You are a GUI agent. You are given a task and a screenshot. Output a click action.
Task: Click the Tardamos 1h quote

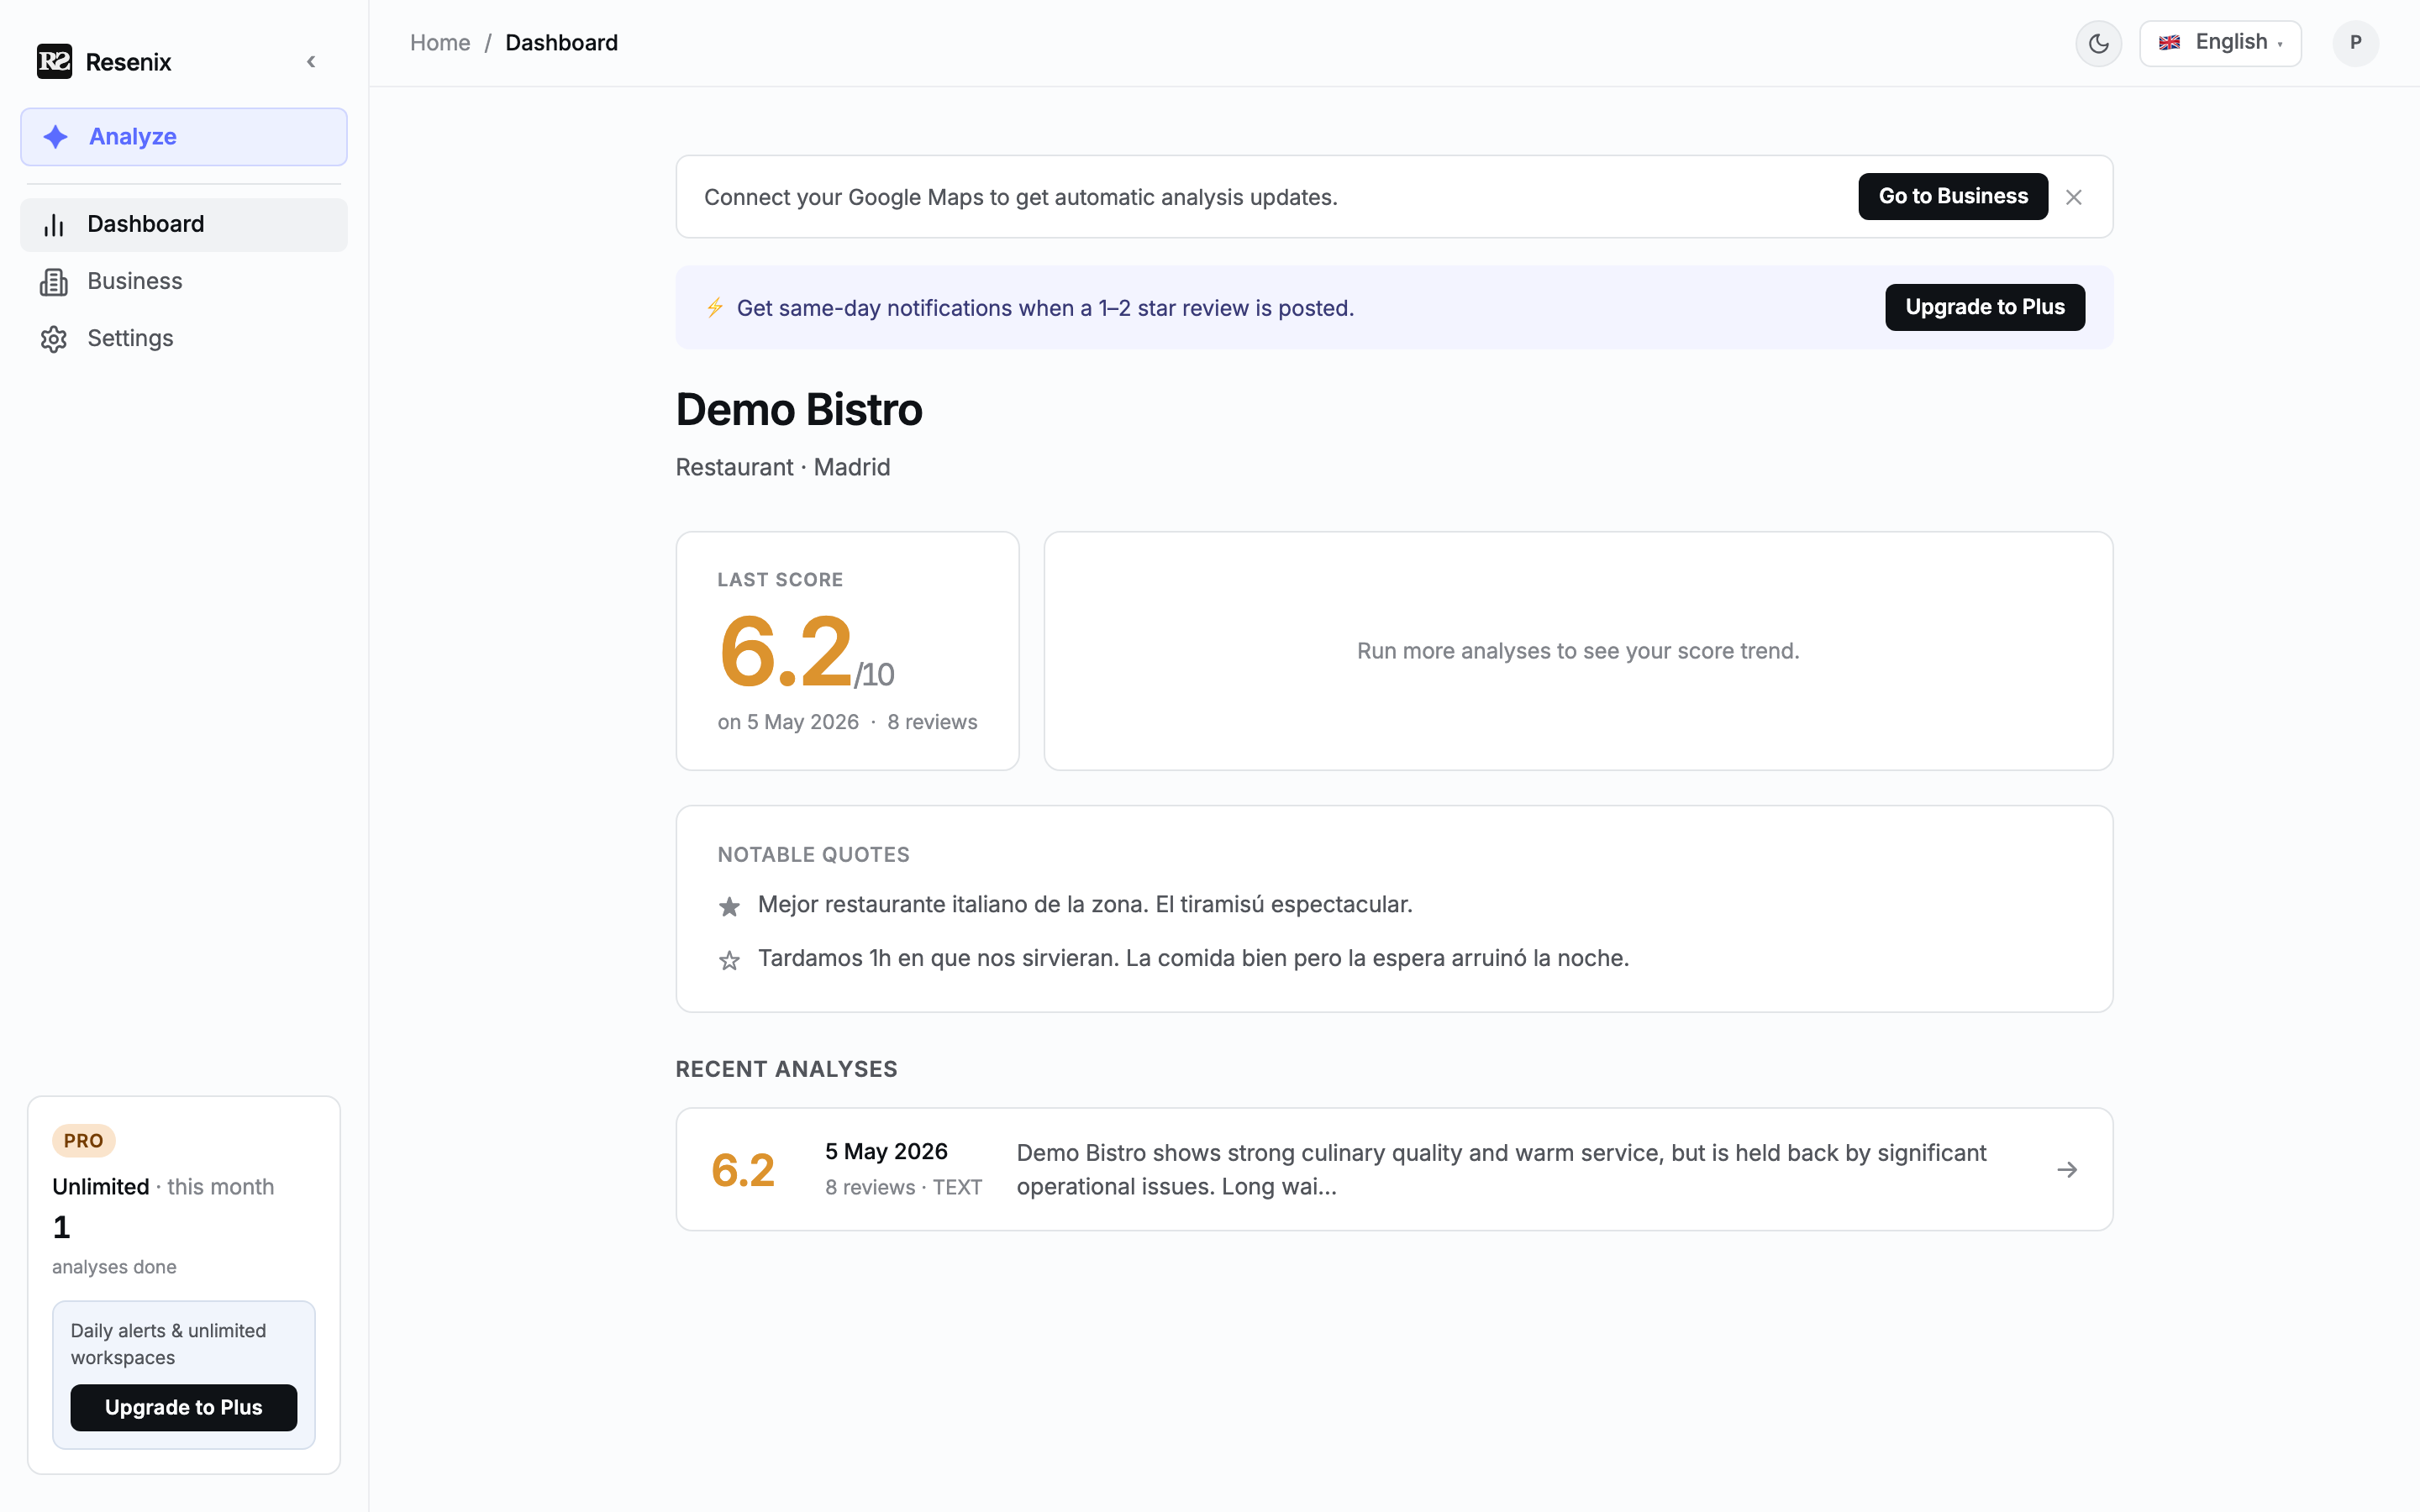1193,958
